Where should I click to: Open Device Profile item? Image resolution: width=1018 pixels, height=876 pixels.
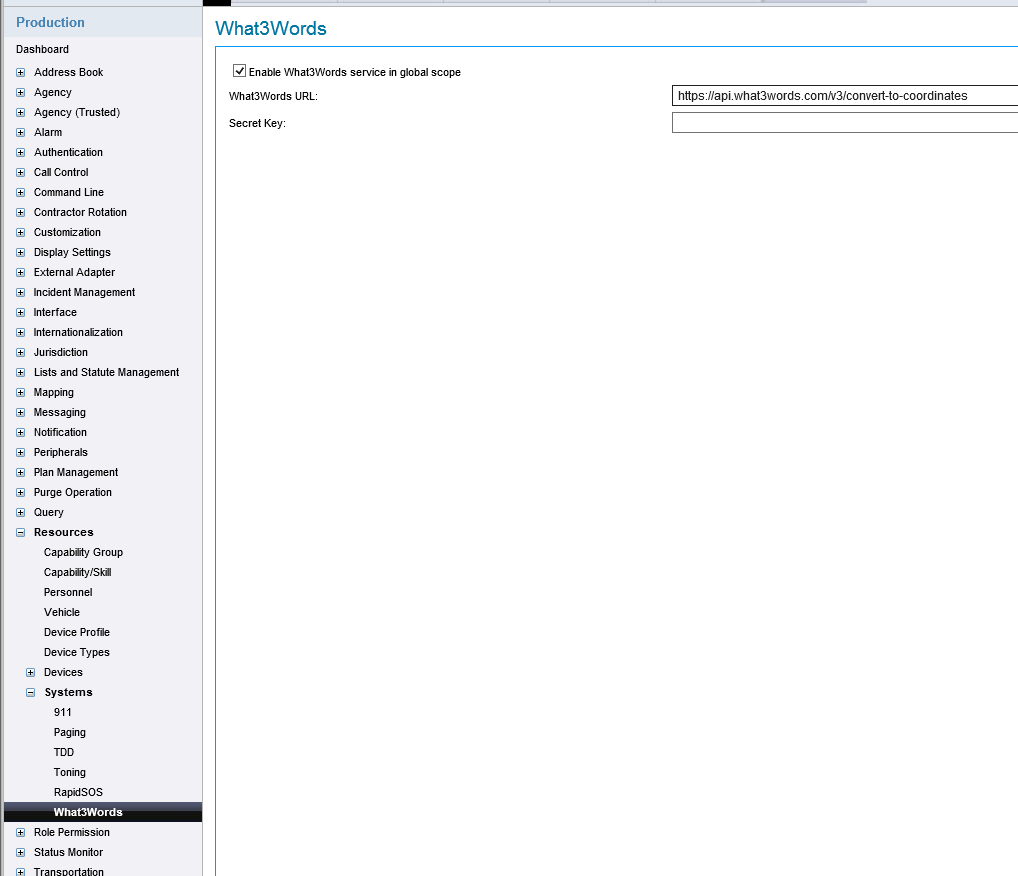[x=77, y=632]
